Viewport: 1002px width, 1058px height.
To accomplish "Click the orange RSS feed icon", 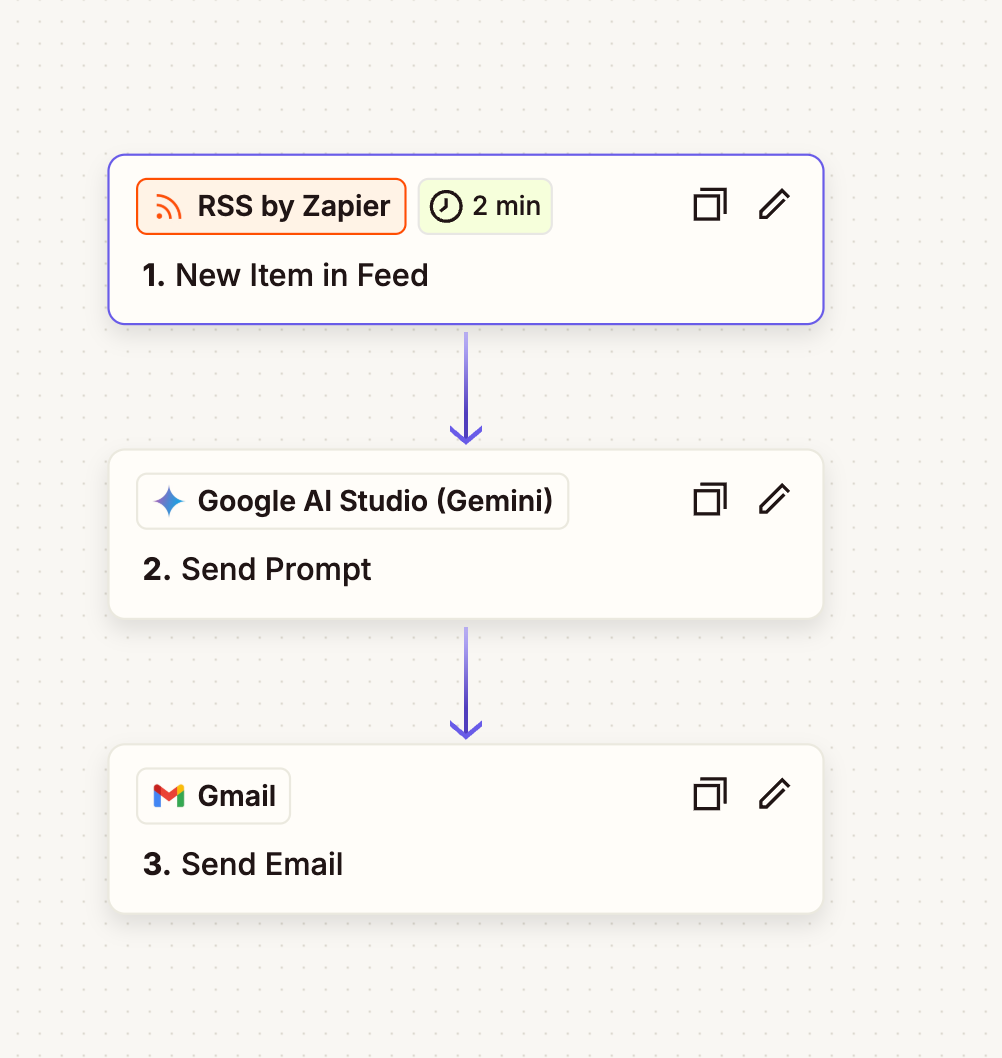I will pyautogui.click(x=169, y=206).
